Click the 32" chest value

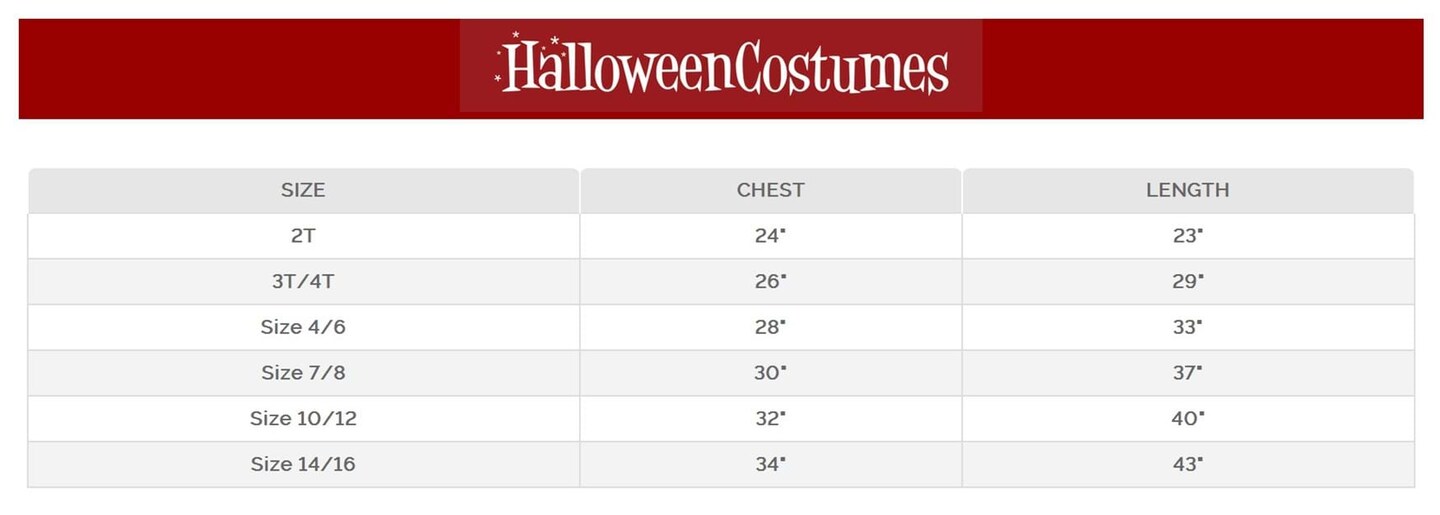tap(770, 419)
